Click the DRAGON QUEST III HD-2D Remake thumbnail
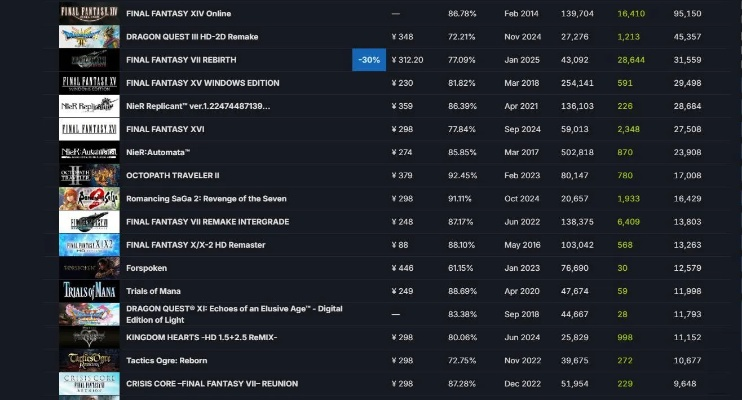Viewport: 742px width, 400px height. tap(89, 37)
